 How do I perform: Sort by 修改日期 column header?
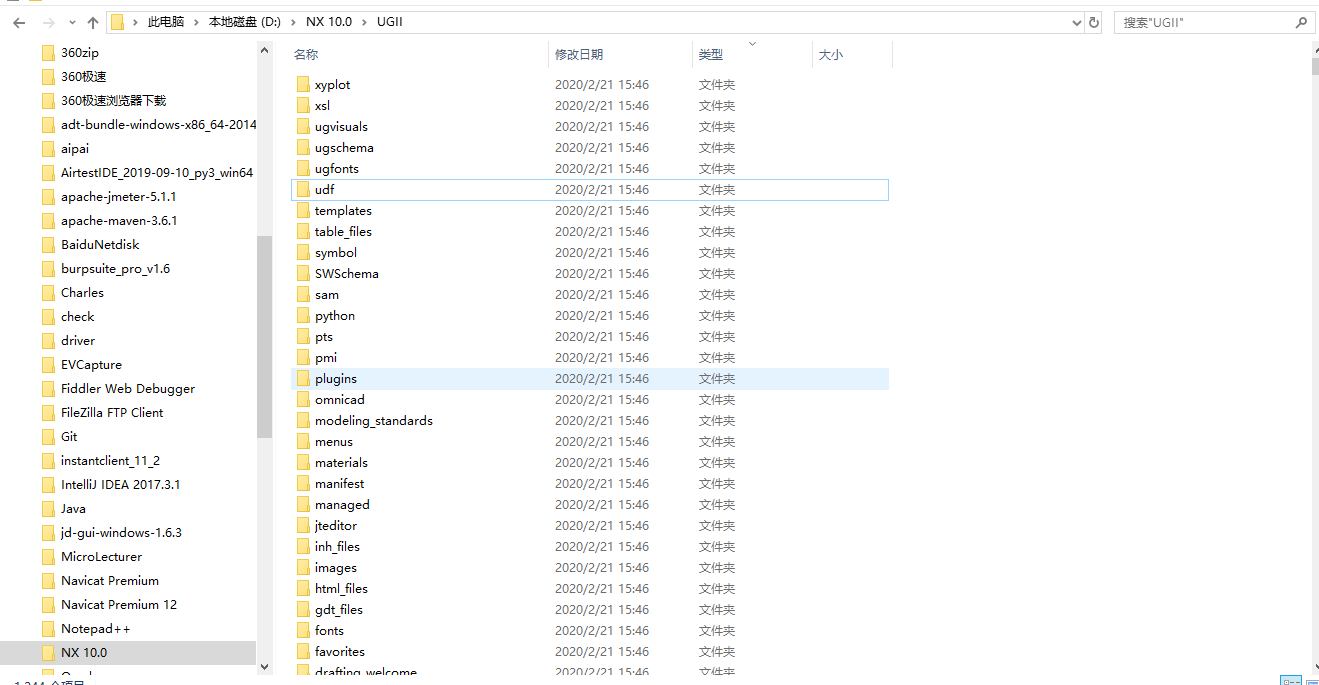tap(579, 55)
